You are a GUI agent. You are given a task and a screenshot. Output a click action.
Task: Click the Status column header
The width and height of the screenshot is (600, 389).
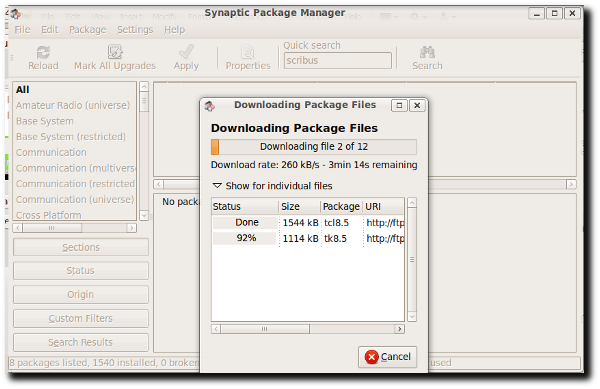245,207
